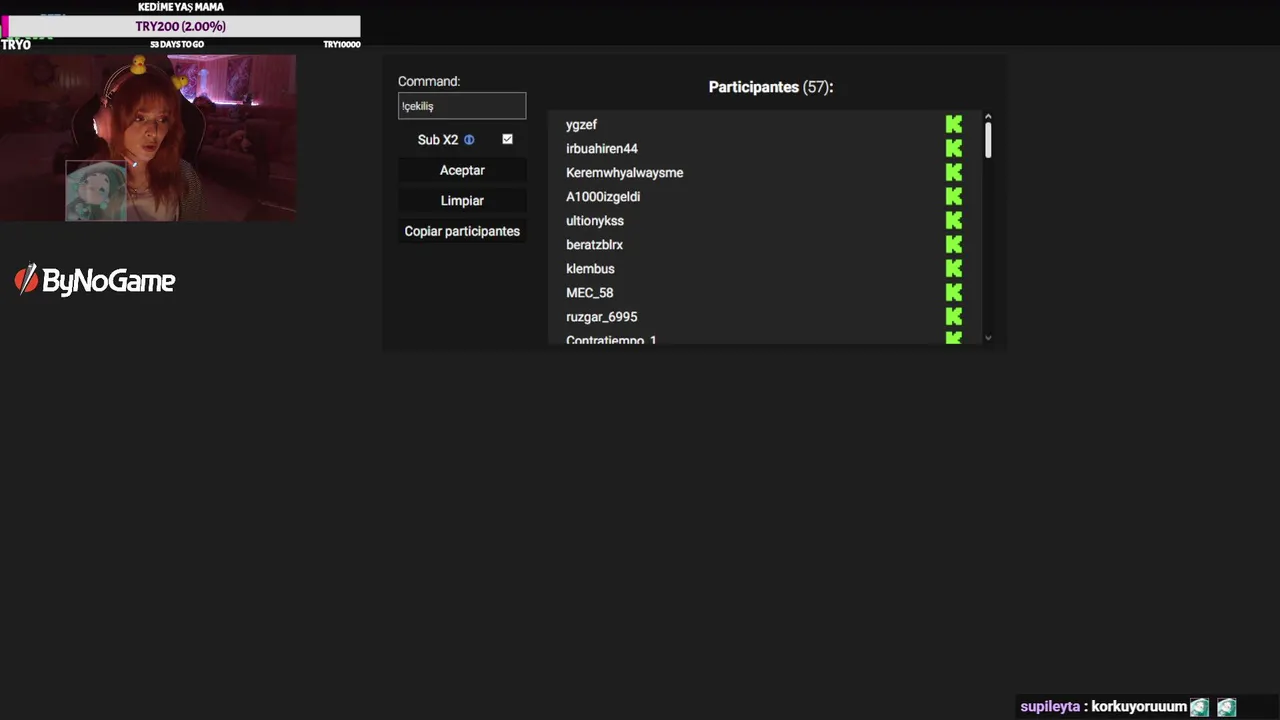The image size is (1280, 720).
Task: Click the TRY200 donation goal progress bar
Action: click(181, 27)
